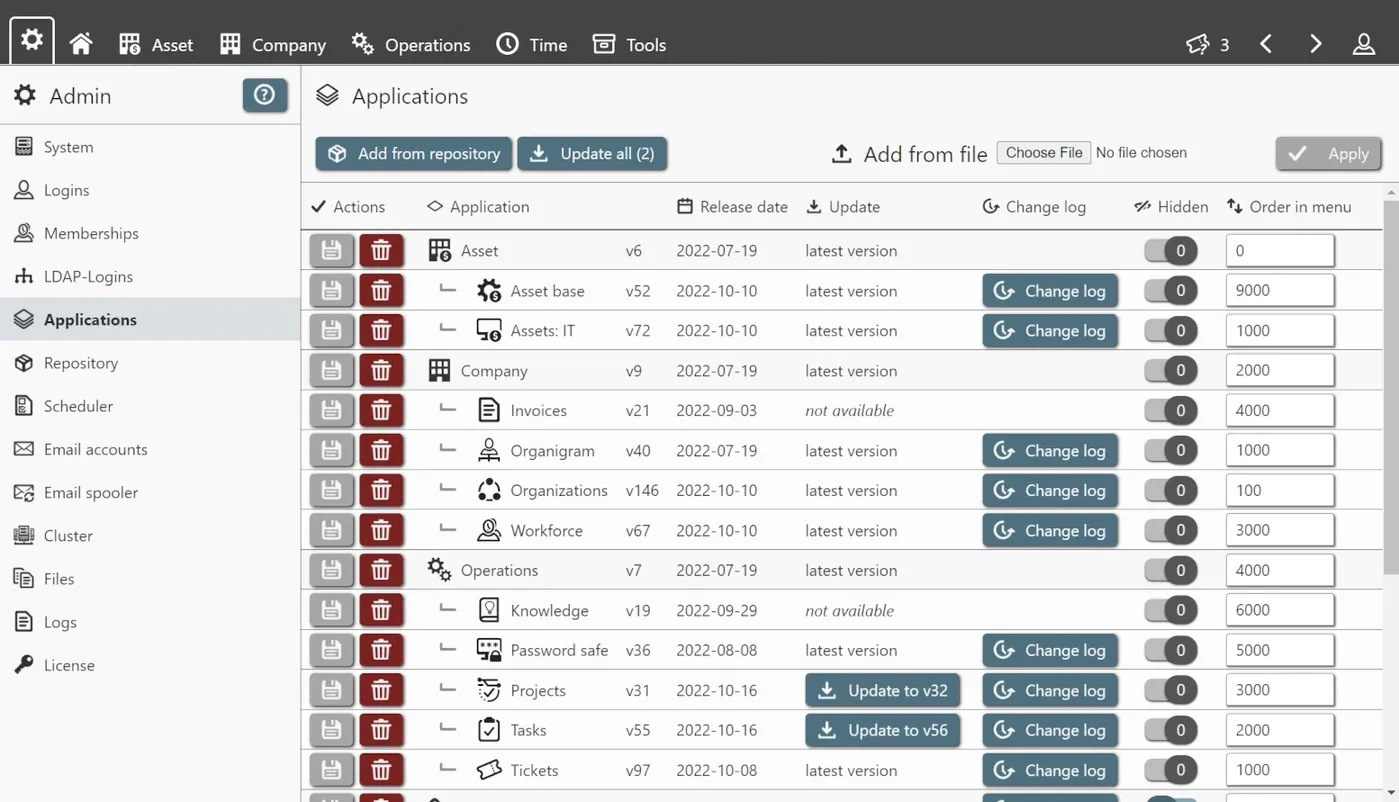Image resolution: width=1399 pixels, height=802 pixels.
Task: Open the Company menu in top bar
Action: (x=273, y=44)
